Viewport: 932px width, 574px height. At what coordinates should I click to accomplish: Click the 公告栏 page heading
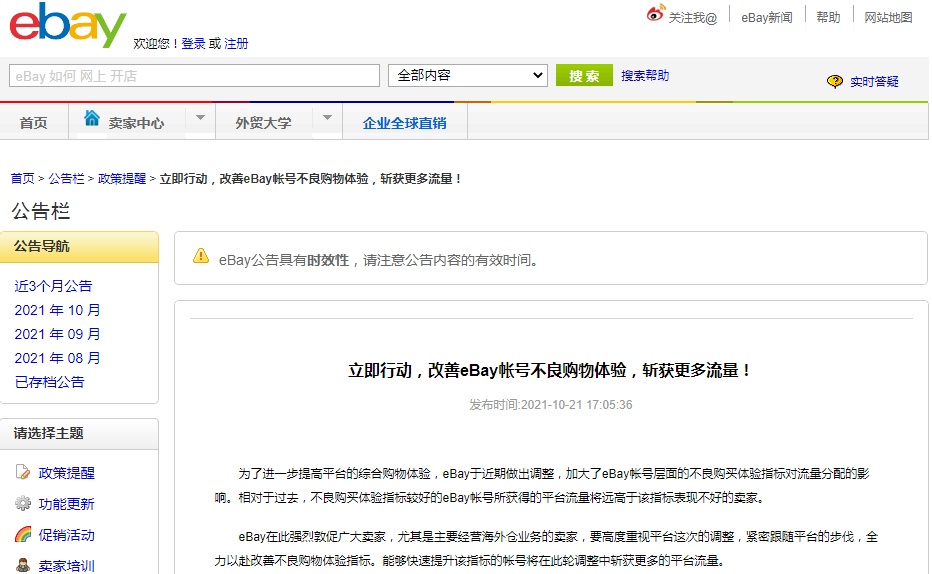[x=40, y=211]
